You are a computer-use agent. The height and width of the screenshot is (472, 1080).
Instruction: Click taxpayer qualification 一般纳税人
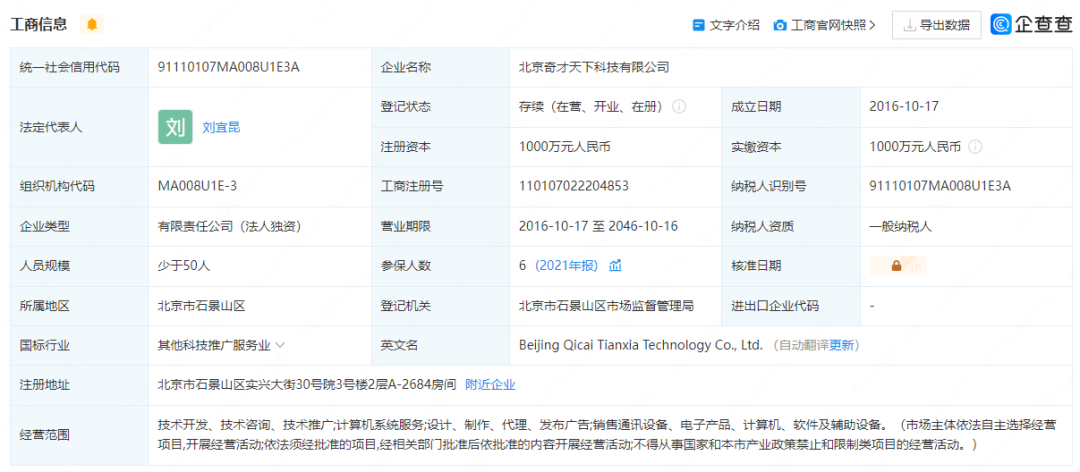pos(900,225)
